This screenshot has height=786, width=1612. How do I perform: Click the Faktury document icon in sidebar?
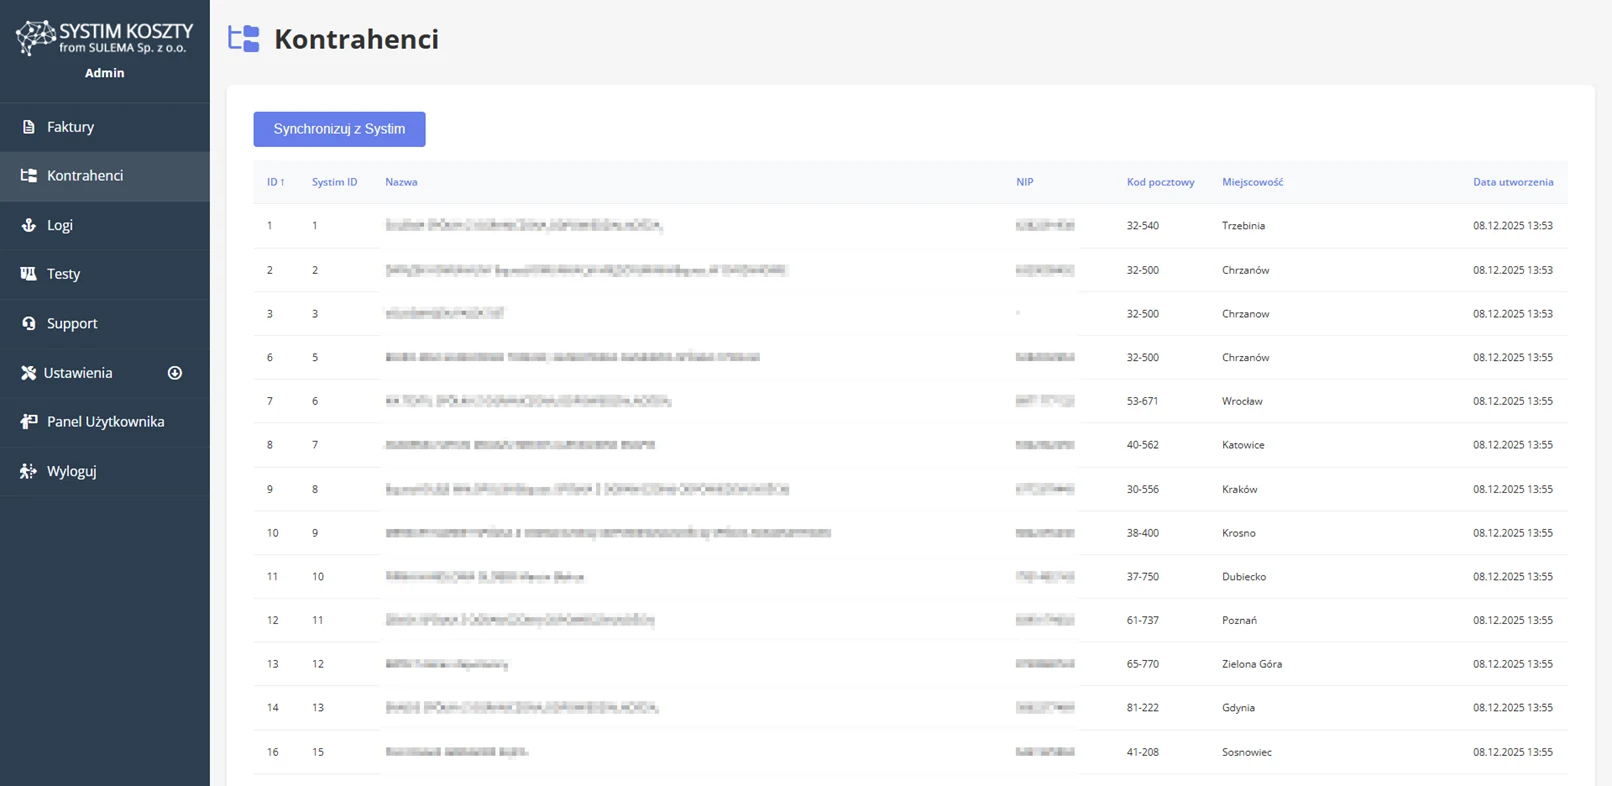coord(28,127)
